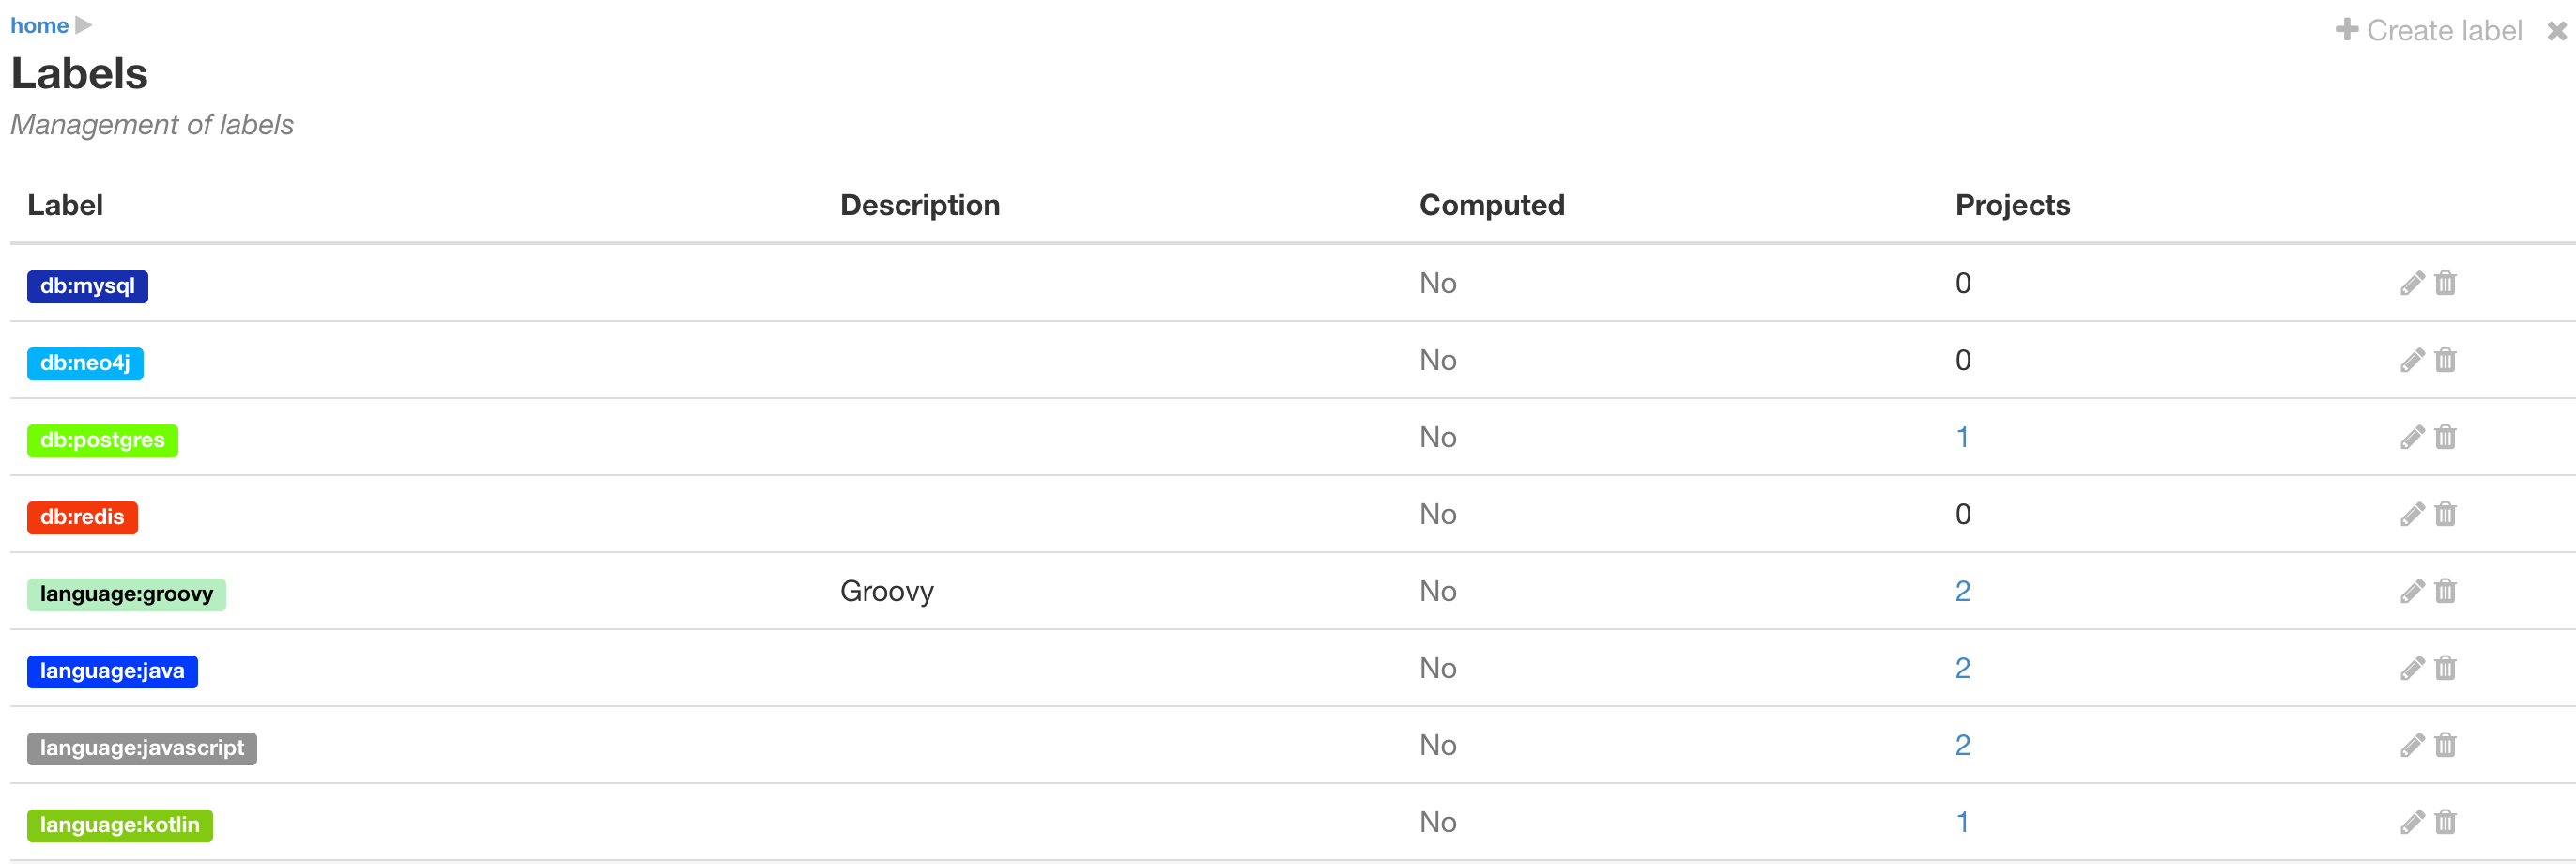The width and height of the screenshot is (2576, 864).
Task: Click the gray language:javascript label badge
Action: 142,749
